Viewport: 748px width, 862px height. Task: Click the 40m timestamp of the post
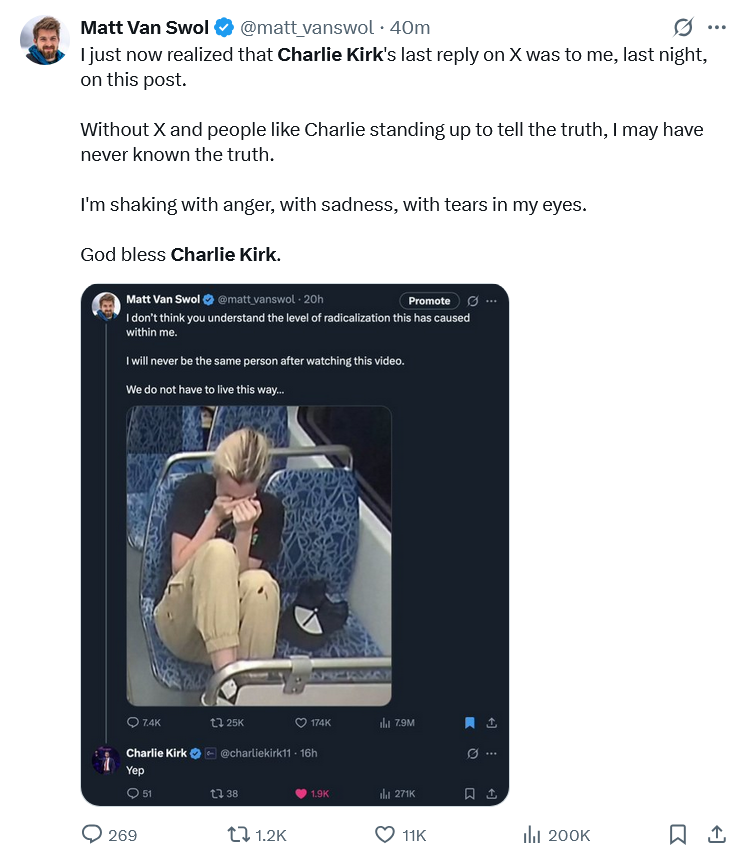(411, 28)
